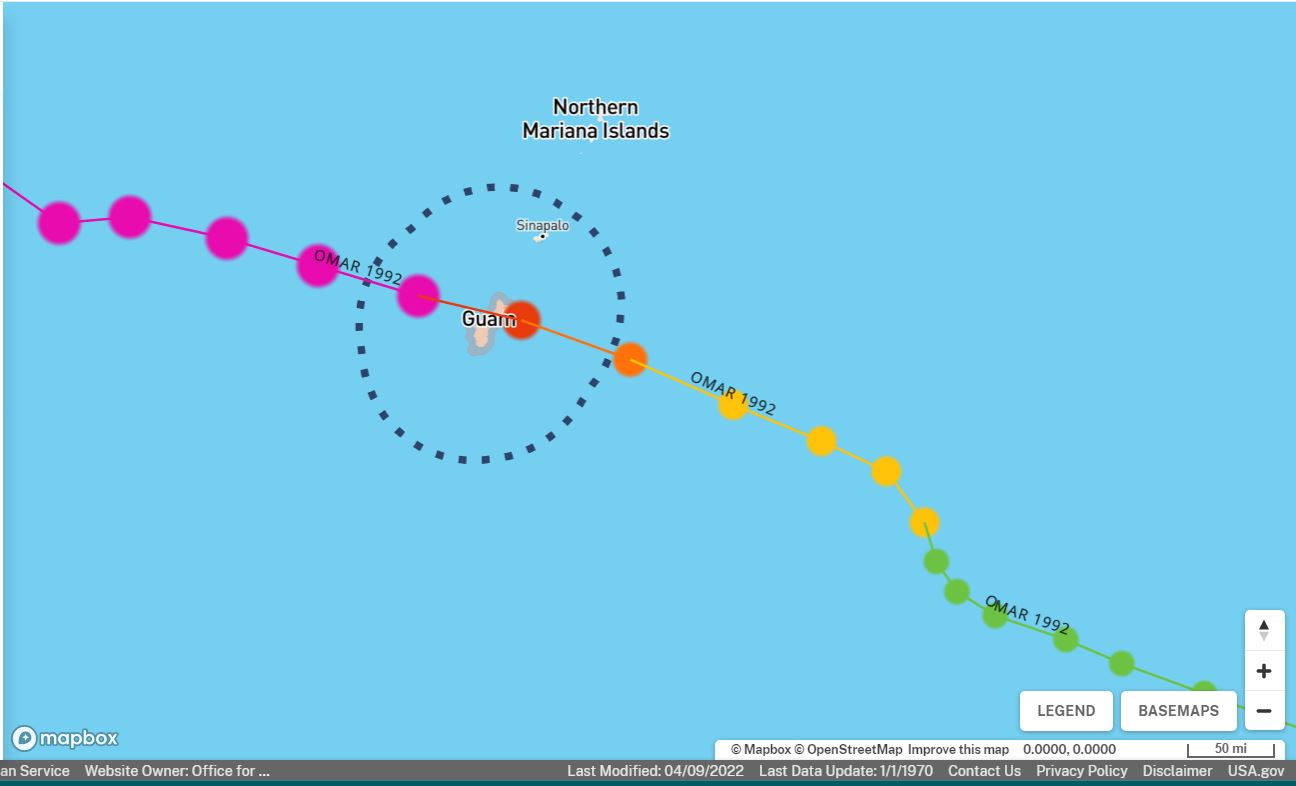The image size is (1296, 786).
Task: Open the USA.gov link
Action: 1256,771
